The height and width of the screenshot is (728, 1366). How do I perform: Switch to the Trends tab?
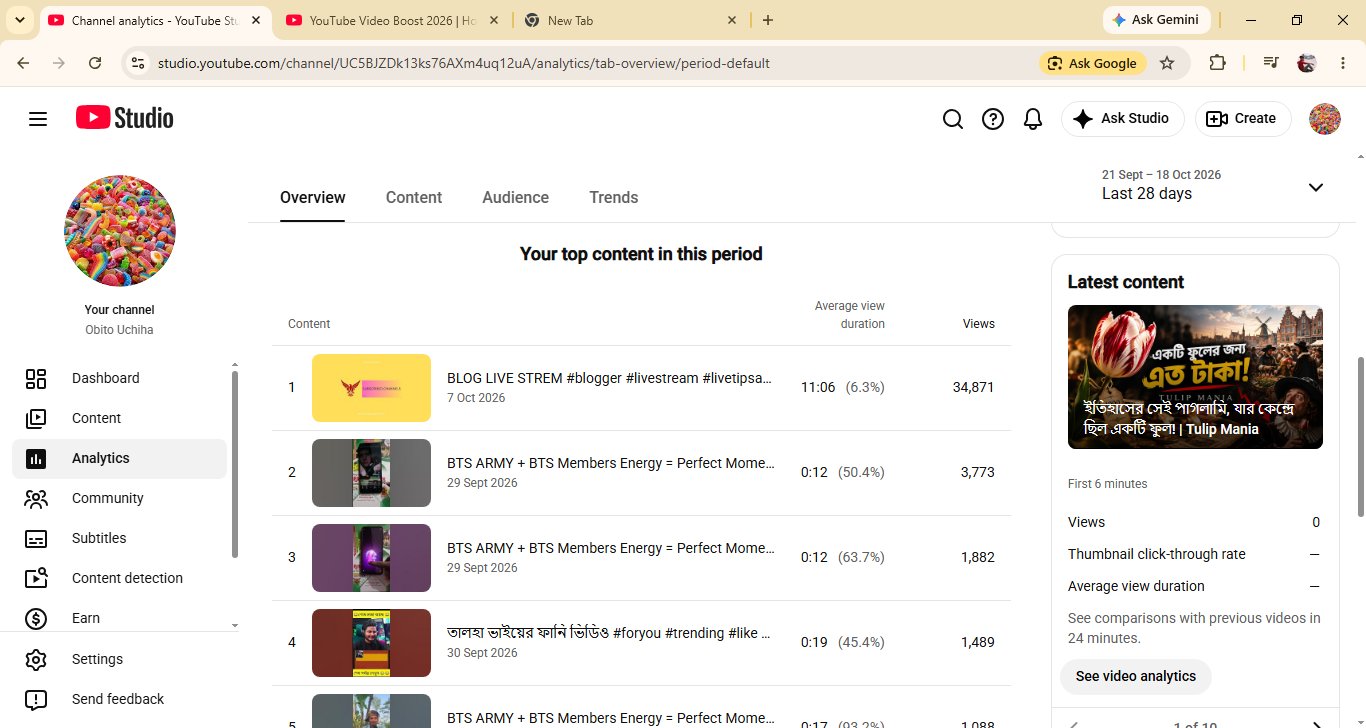[613, 198]
